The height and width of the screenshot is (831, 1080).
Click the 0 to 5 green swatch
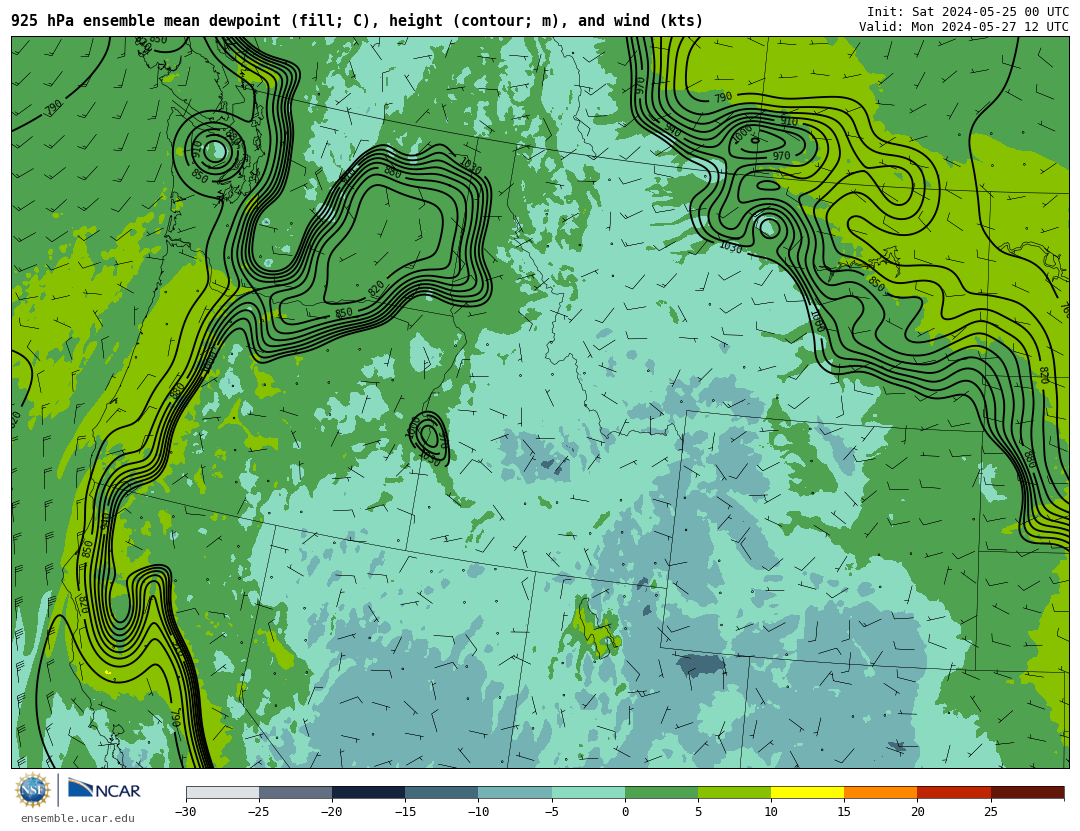point(661,793)
